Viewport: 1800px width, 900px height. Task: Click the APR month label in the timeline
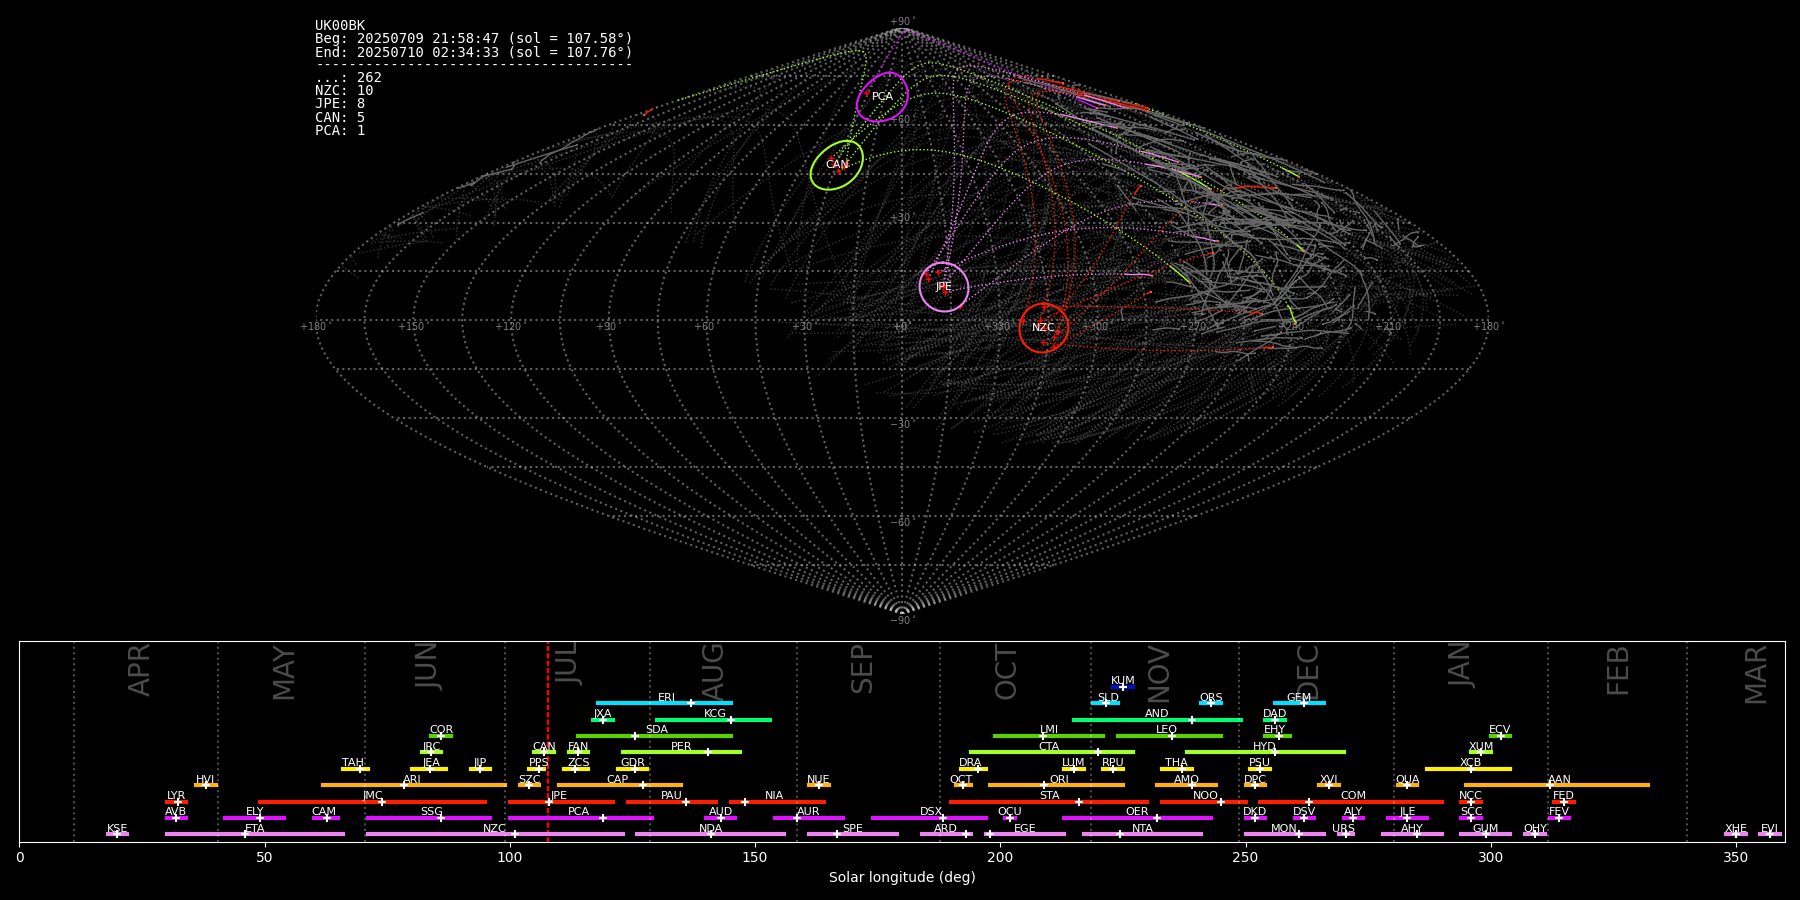tap(139, 670)
